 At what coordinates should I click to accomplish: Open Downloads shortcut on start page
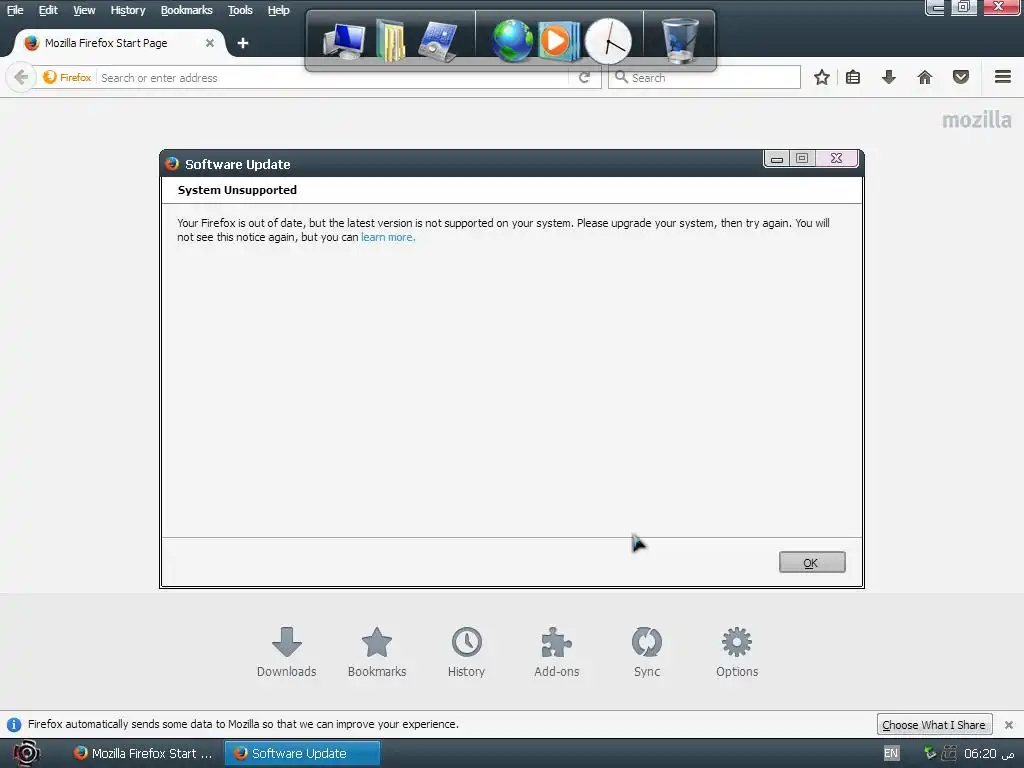287,652
